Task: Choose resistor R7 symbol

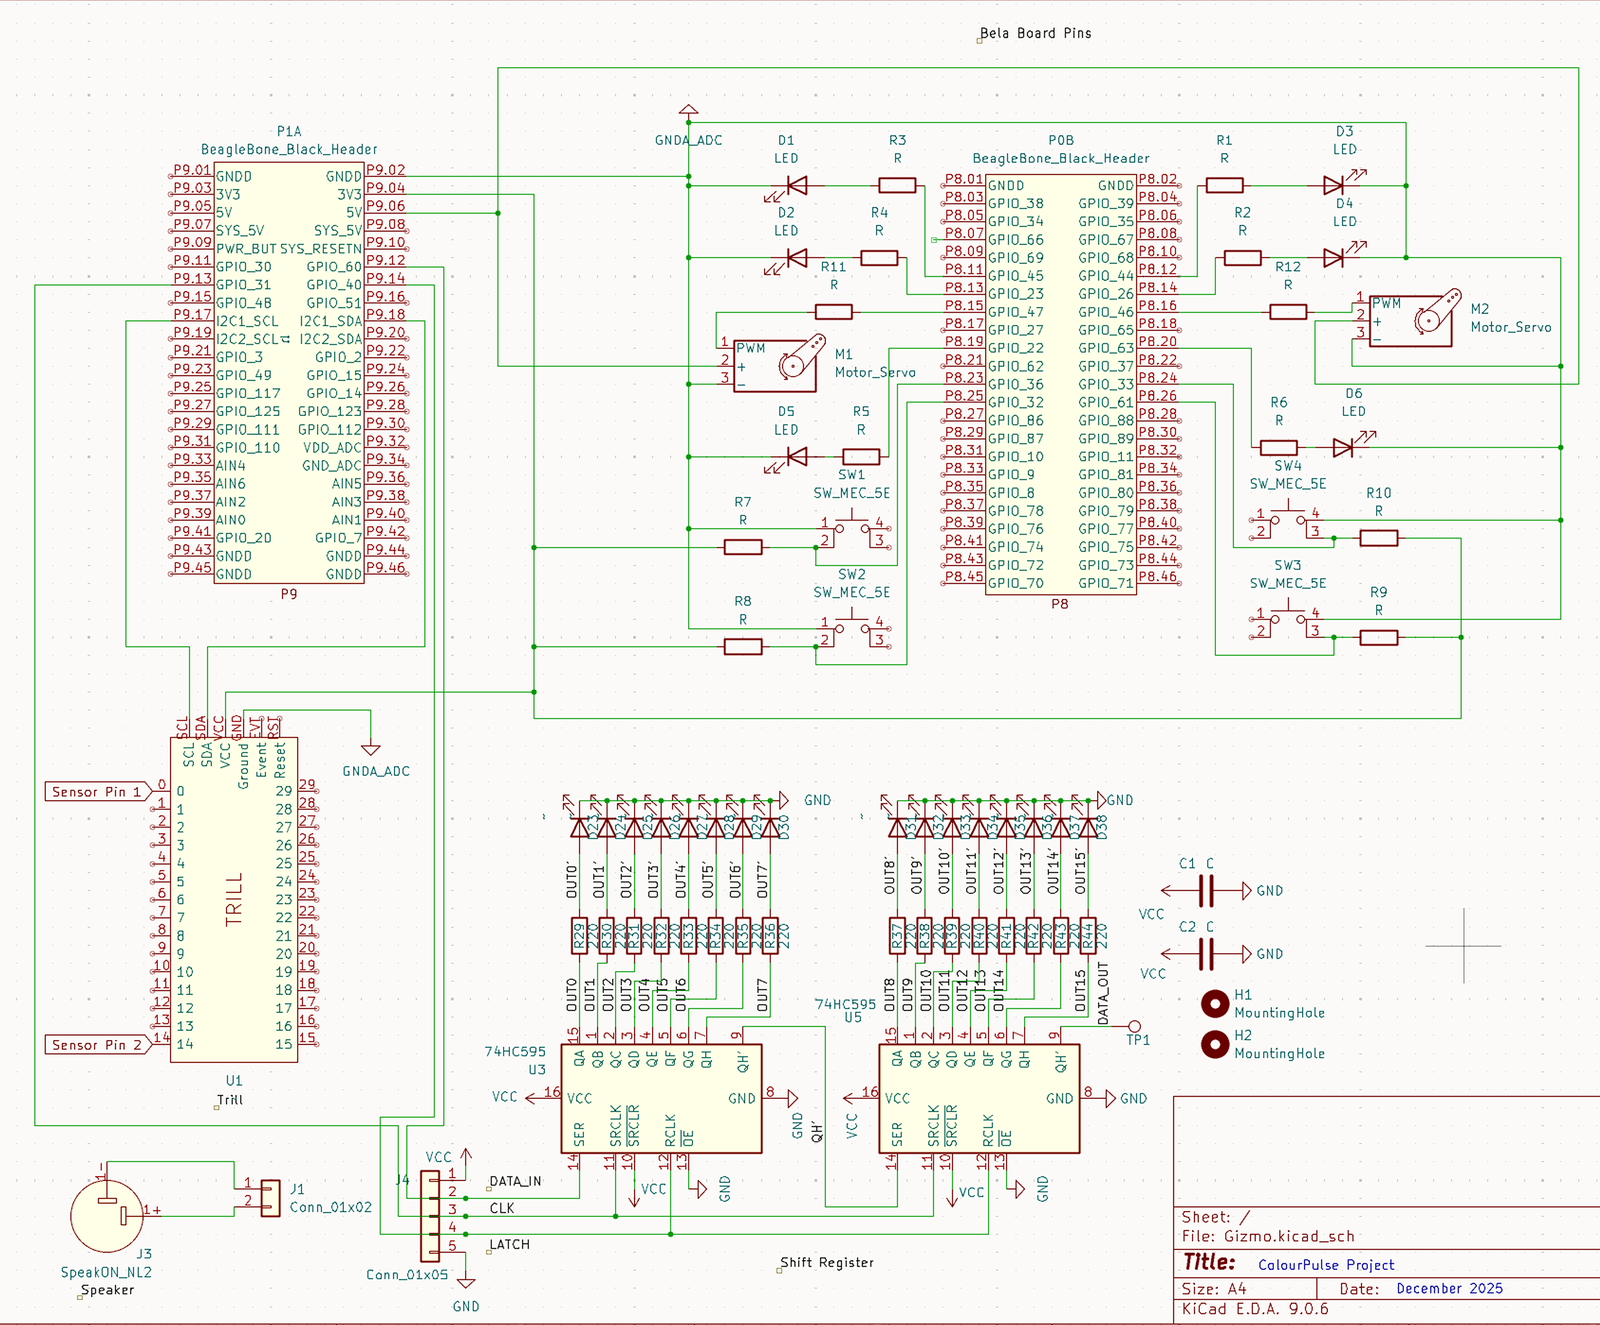Action: [743, 547]
